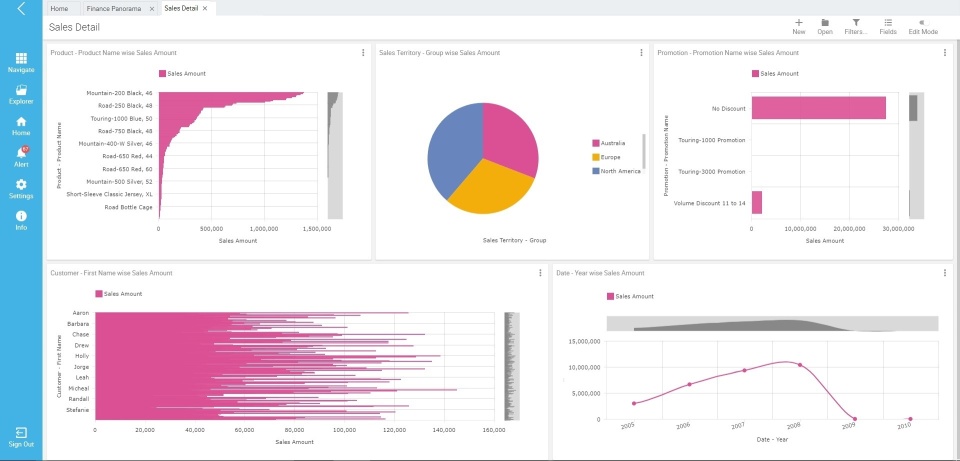
Task: Click the Road-250 Black, 48 label
Action: 125,105
